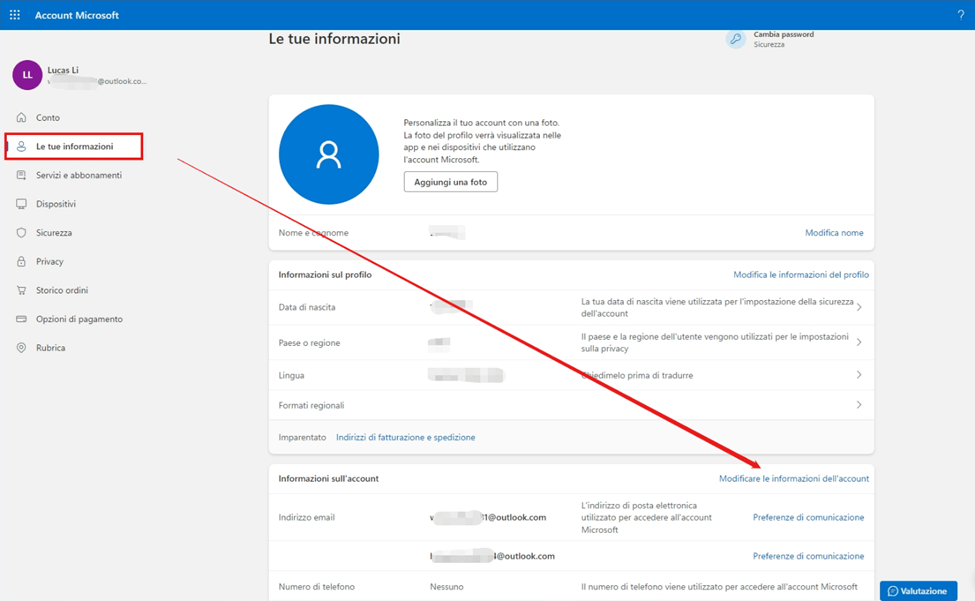Click the Le tue informazioni page heading
Image resolution: width=975 pixels, height=601 pixels.
click(335, 39)
